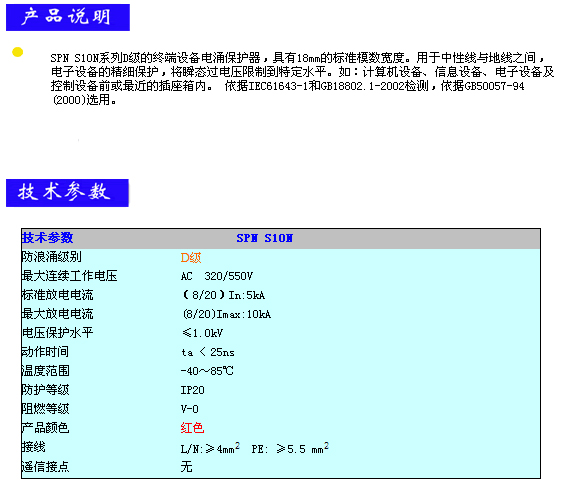Click the V-0 flame rating value

coord(190,409)
